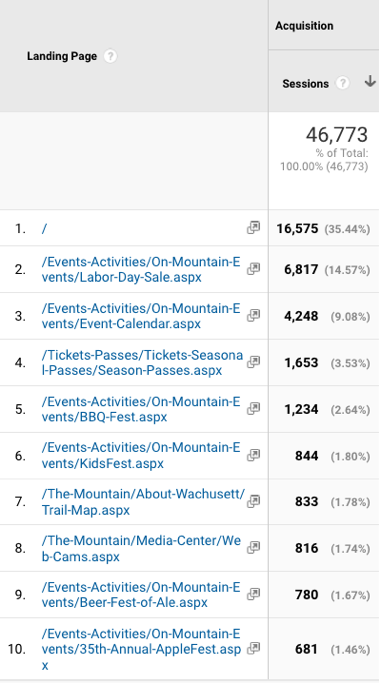Select the Sessions column header
The image size is (379, 683).
click(305, 83)
